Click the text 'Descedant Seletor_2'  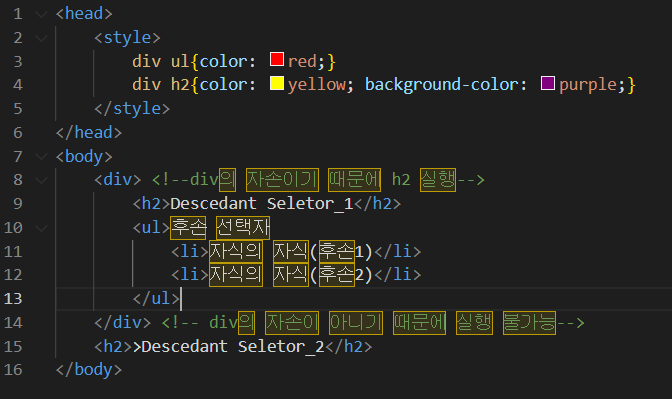pyautogui.click(x=233, y=346)
